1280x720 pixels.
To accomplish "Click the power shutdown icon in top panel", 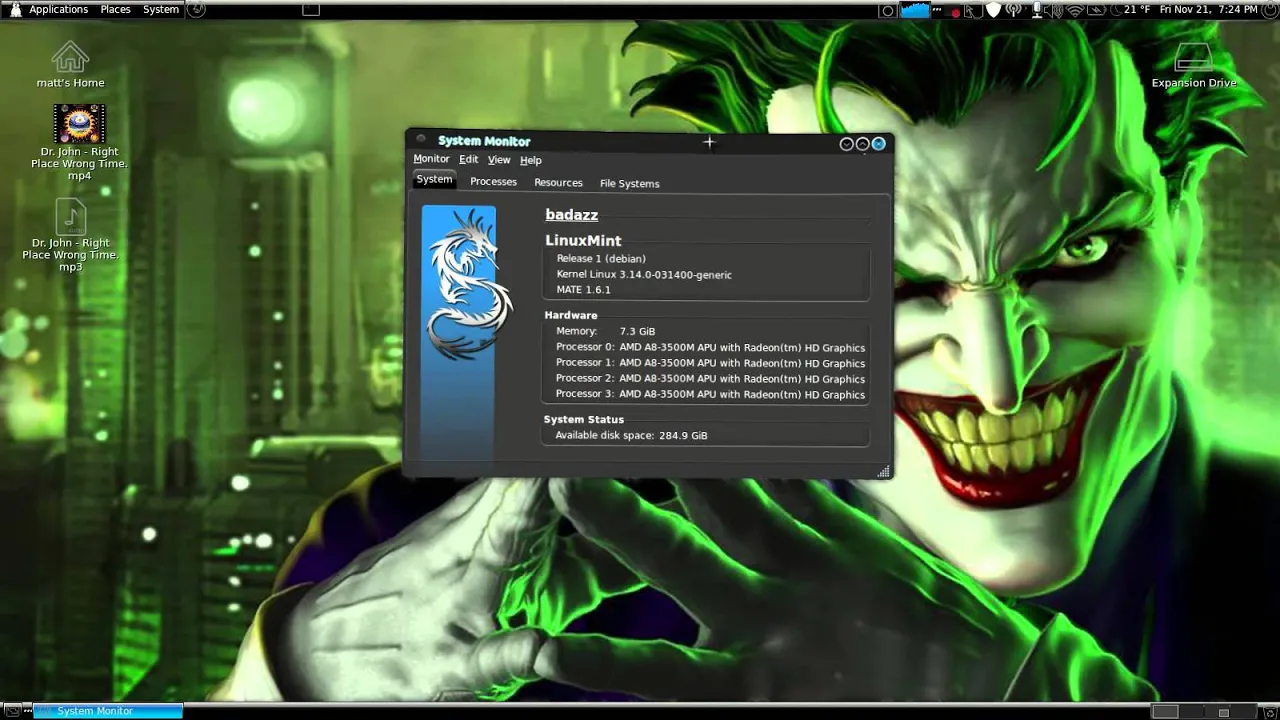I will (1269, 9).
